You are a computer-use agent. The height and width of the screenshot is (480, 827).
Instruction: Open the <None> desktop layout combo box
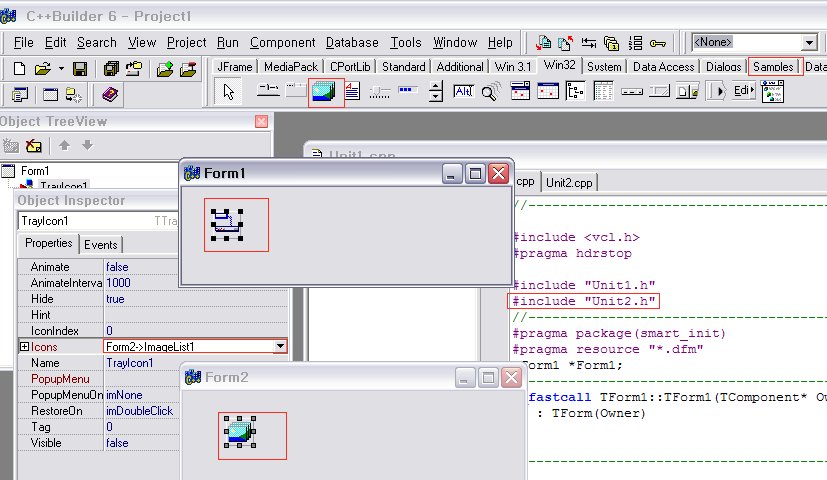(x=808, y=43)
